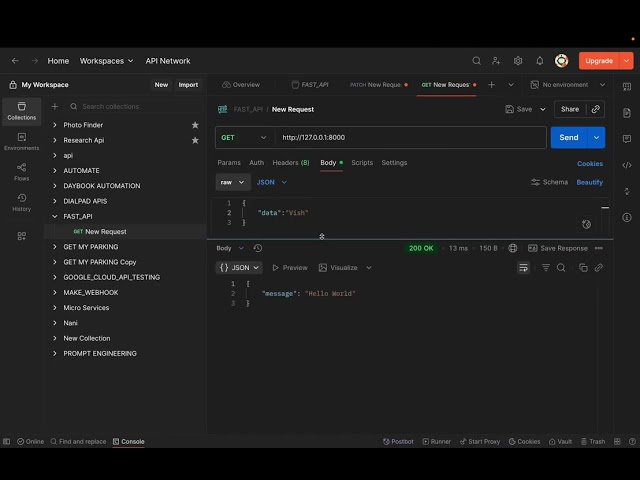Copy request link with the link icon
This screenshot has height=480, width=640.
point(596,109)
